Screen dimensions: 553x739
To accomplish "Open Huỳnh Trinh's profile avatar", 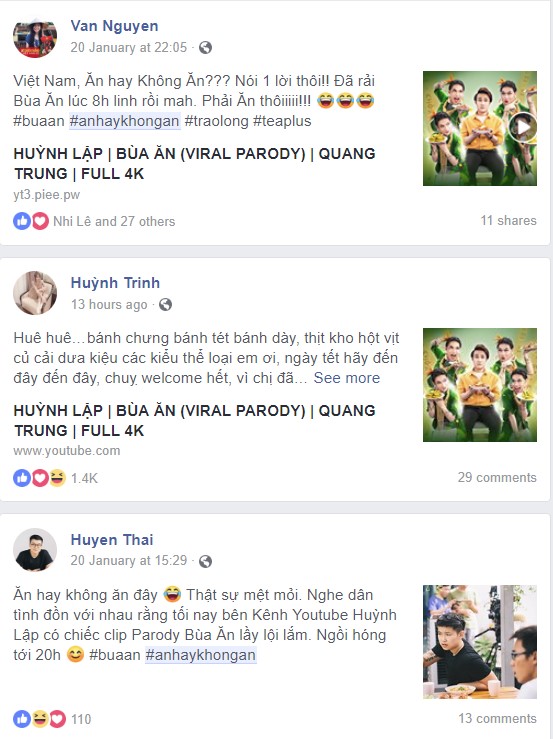I will (35, 293).
